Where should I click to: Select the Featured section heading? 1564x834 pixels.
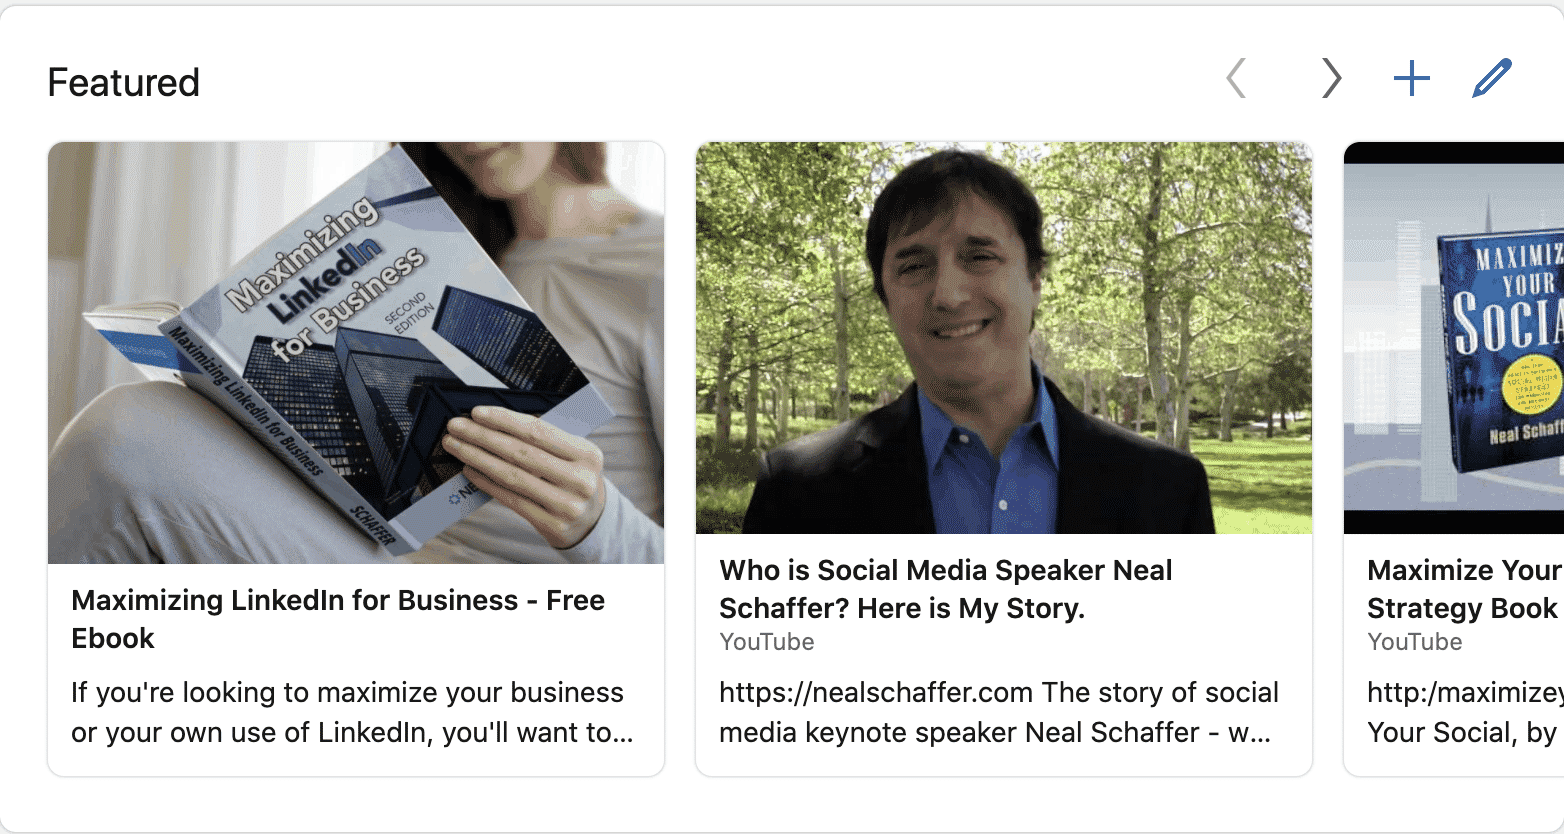(123, 82)
